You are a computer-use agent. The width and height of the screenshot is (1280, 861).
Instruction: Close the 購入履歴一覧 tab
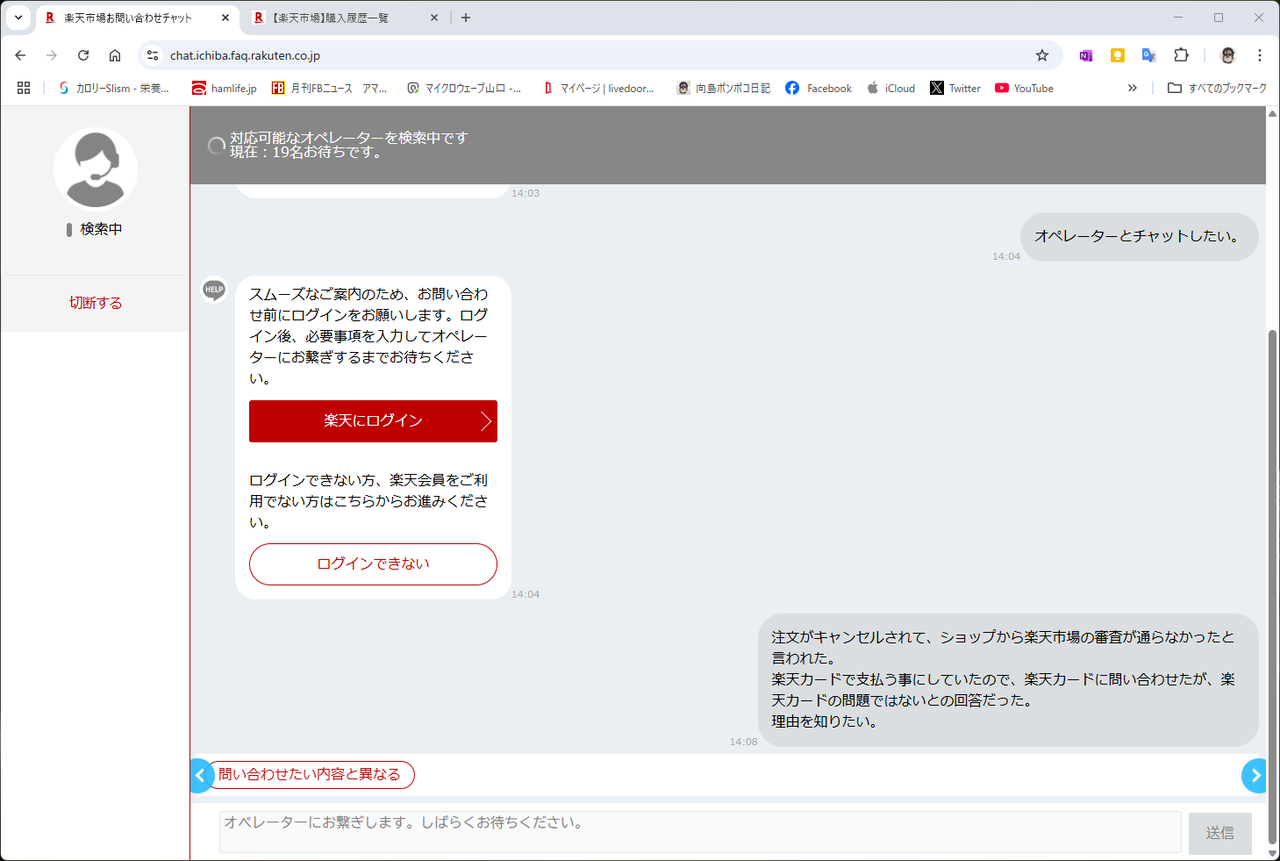tap(434, 18)
